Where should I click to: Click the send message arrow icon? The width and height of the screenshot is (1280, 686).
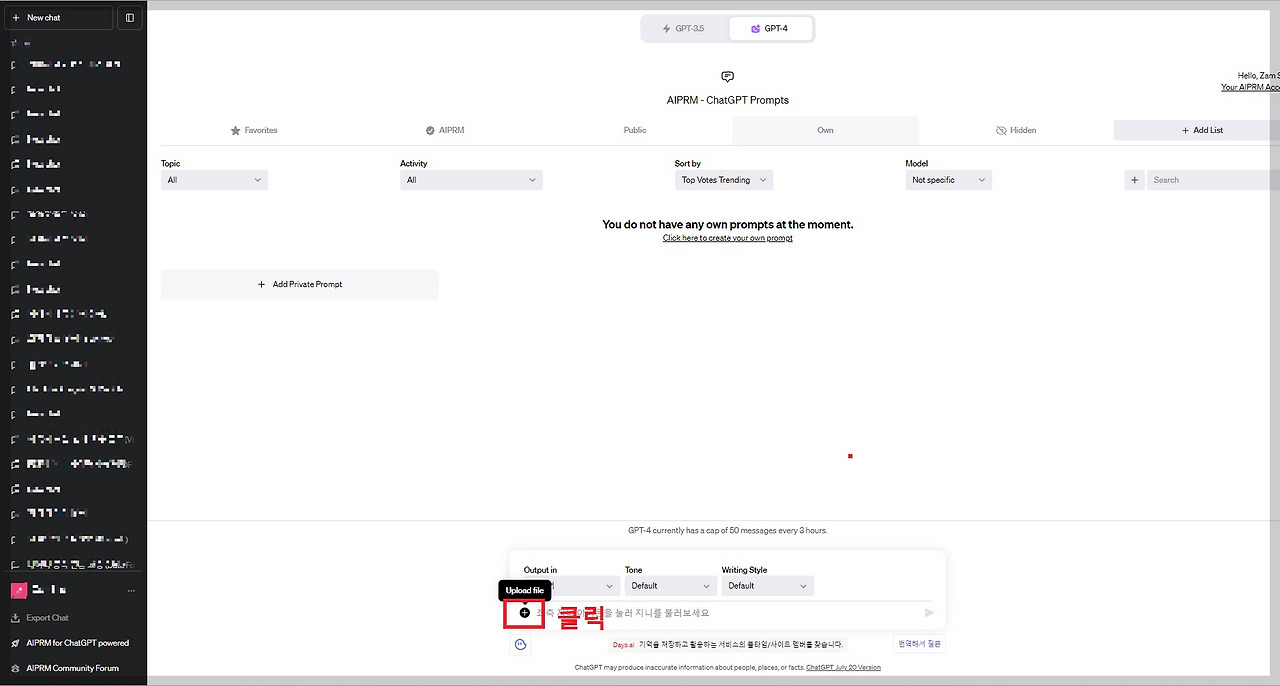click(929, 613)
